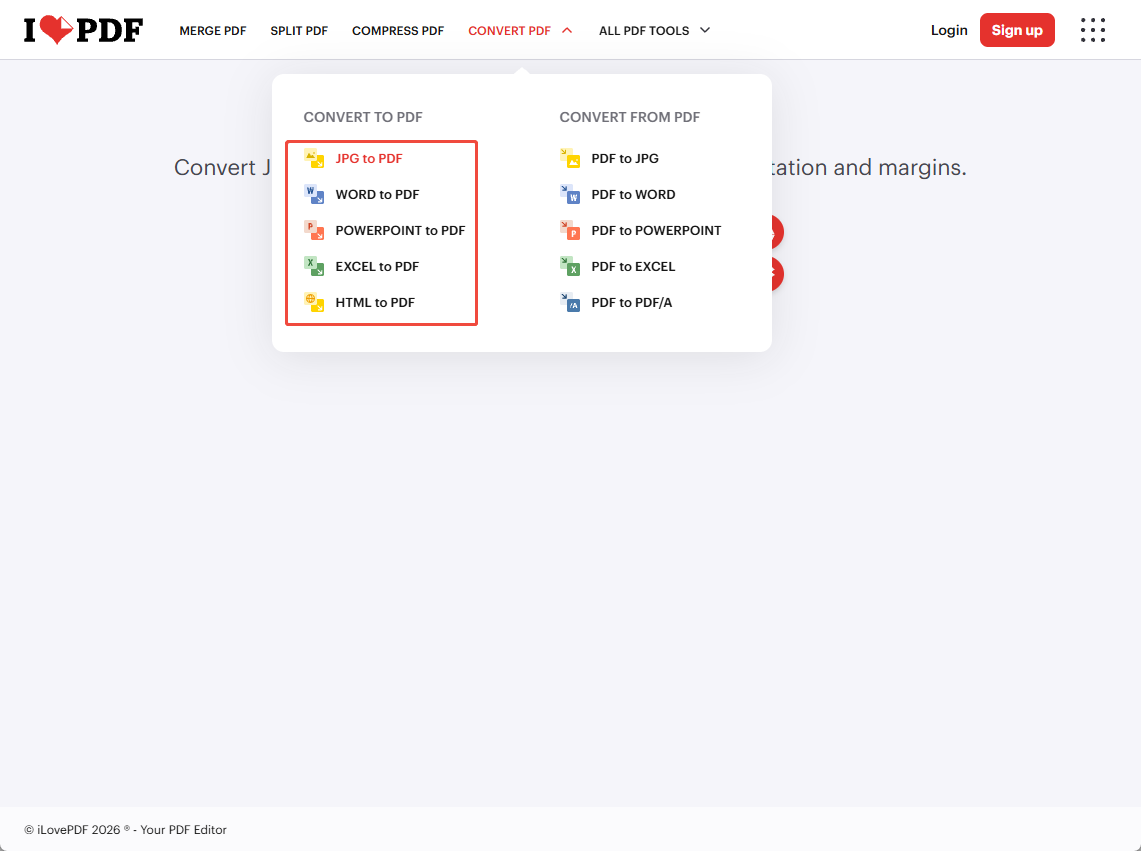1141x851 pixels.
Task: Open the MERGE PDF menu item
Action: [212, 31]
